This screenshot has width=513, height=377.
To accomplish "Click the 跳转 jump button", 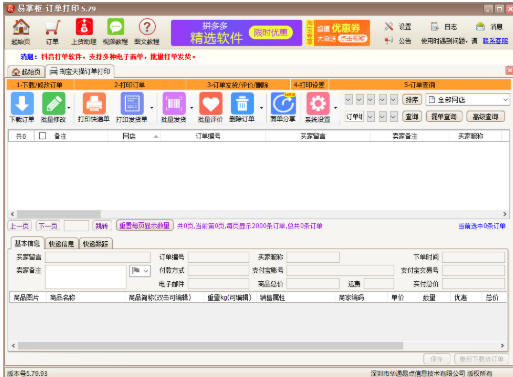I will click(101, 226).
